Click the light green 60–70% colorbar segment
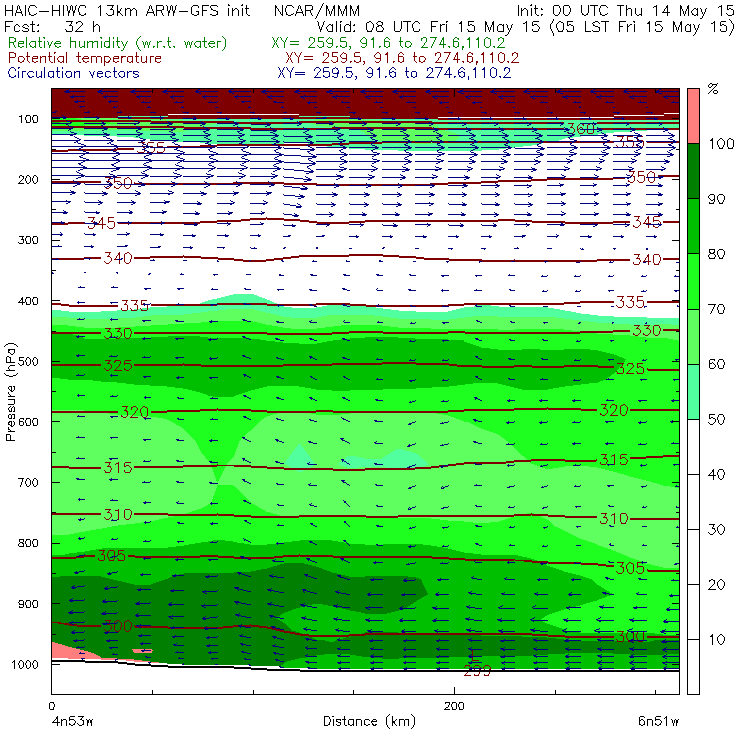 pyautogui.click(x=693, y=336)
